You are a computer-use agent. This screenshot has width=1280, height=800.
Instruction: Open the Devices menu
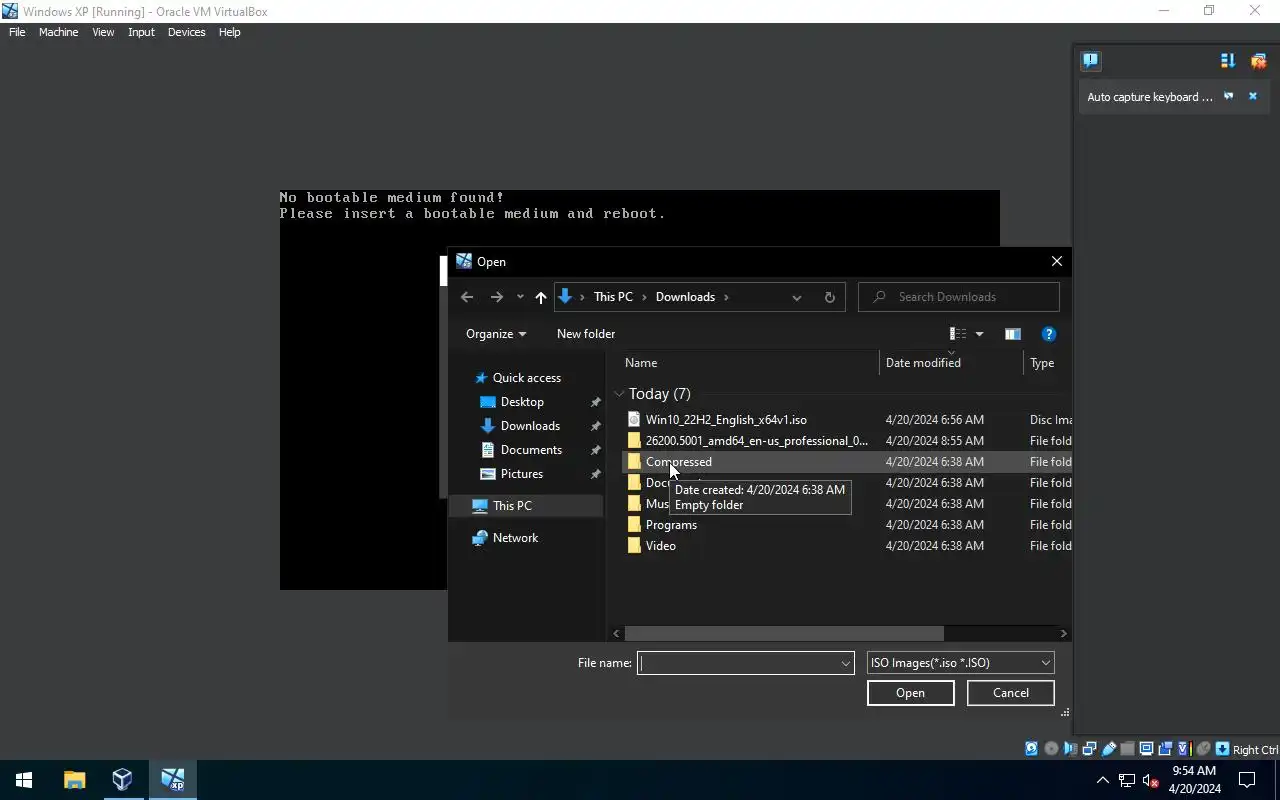(186, 32)
